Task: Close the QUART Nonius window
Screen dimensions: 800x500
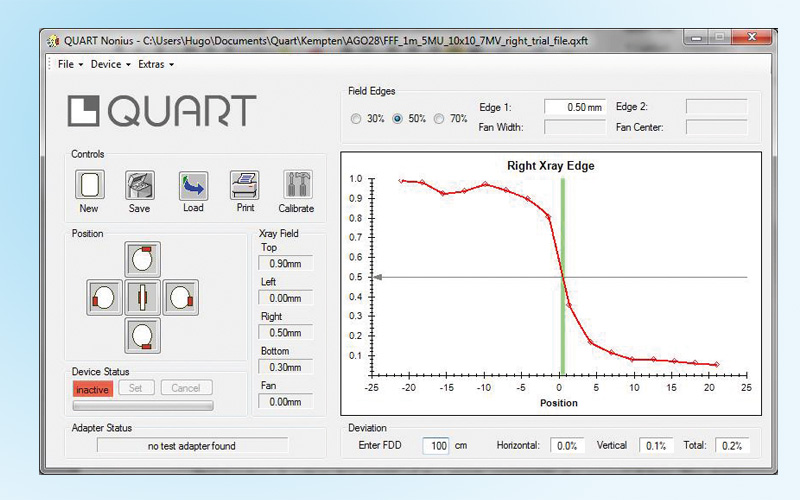Action: click(752, 37)
